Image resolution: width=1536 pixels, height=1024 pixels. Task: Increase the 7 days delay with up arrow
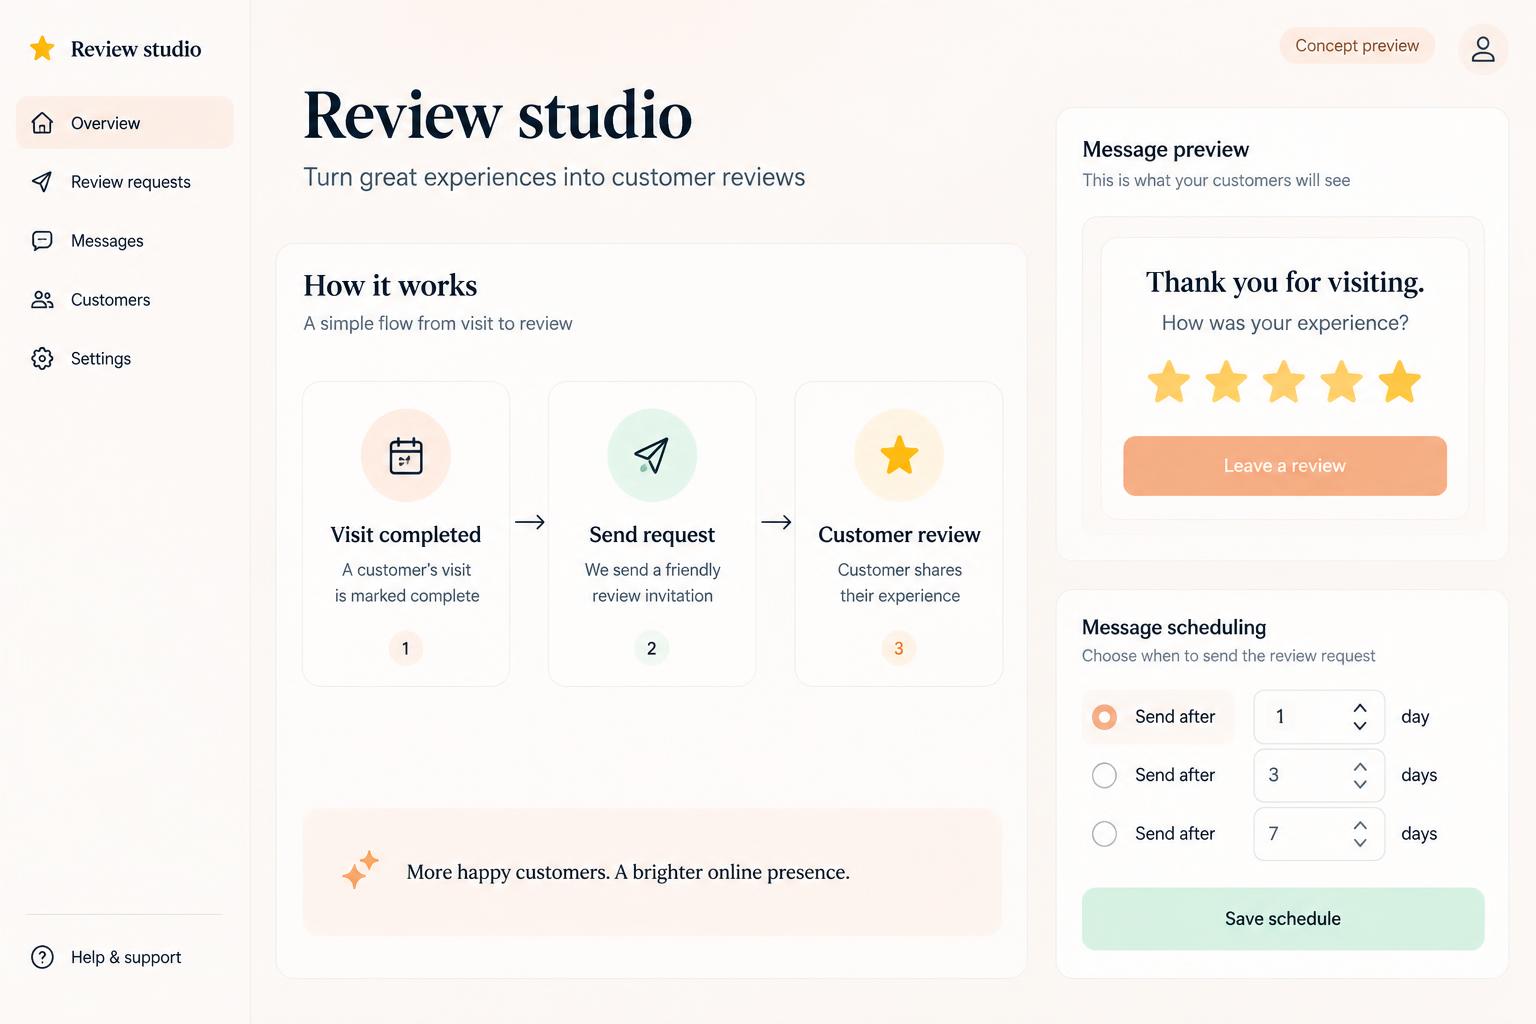[1360, 825]
